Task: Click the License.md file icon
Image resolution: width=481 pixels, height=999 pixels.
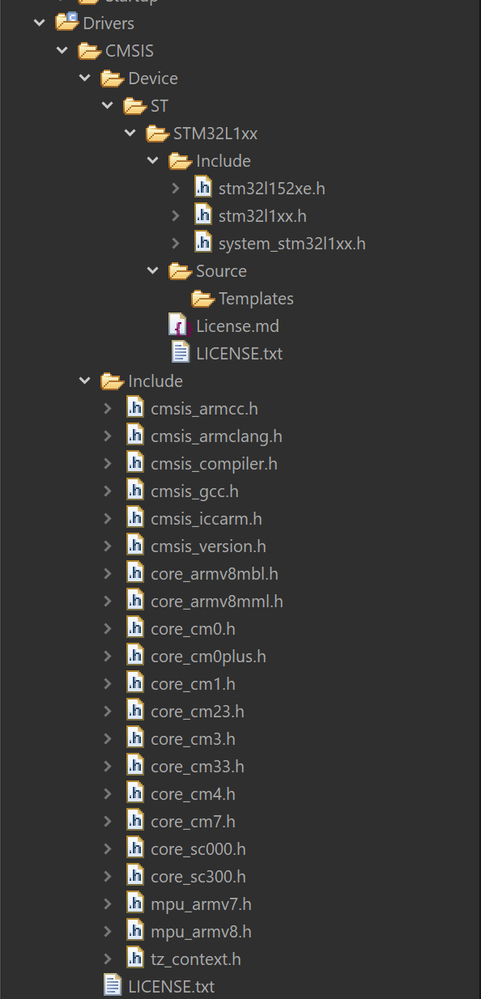Action: coord(179,326)
